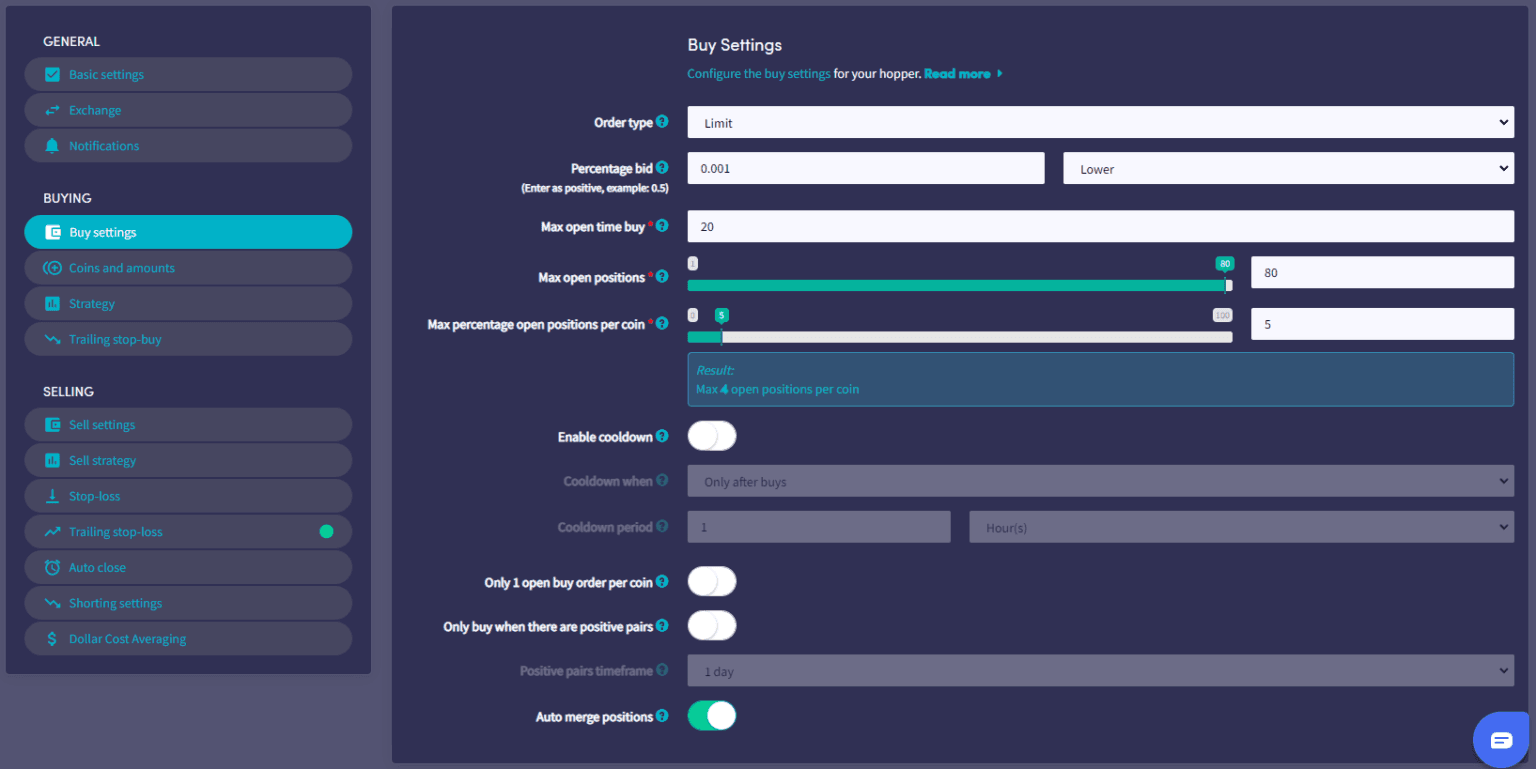Image resolution: width=1536 pixels, height=769 pixels.
Task: Click the Read more link
Action: click(957, 73)
